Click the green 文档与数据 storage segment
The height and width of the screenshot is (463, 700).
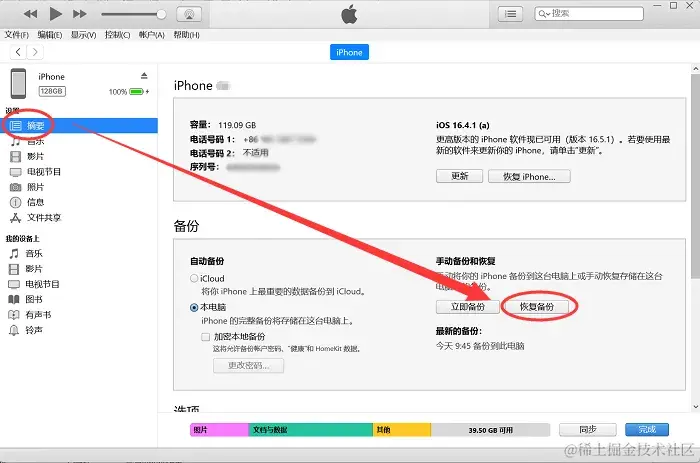click(310, 430)
